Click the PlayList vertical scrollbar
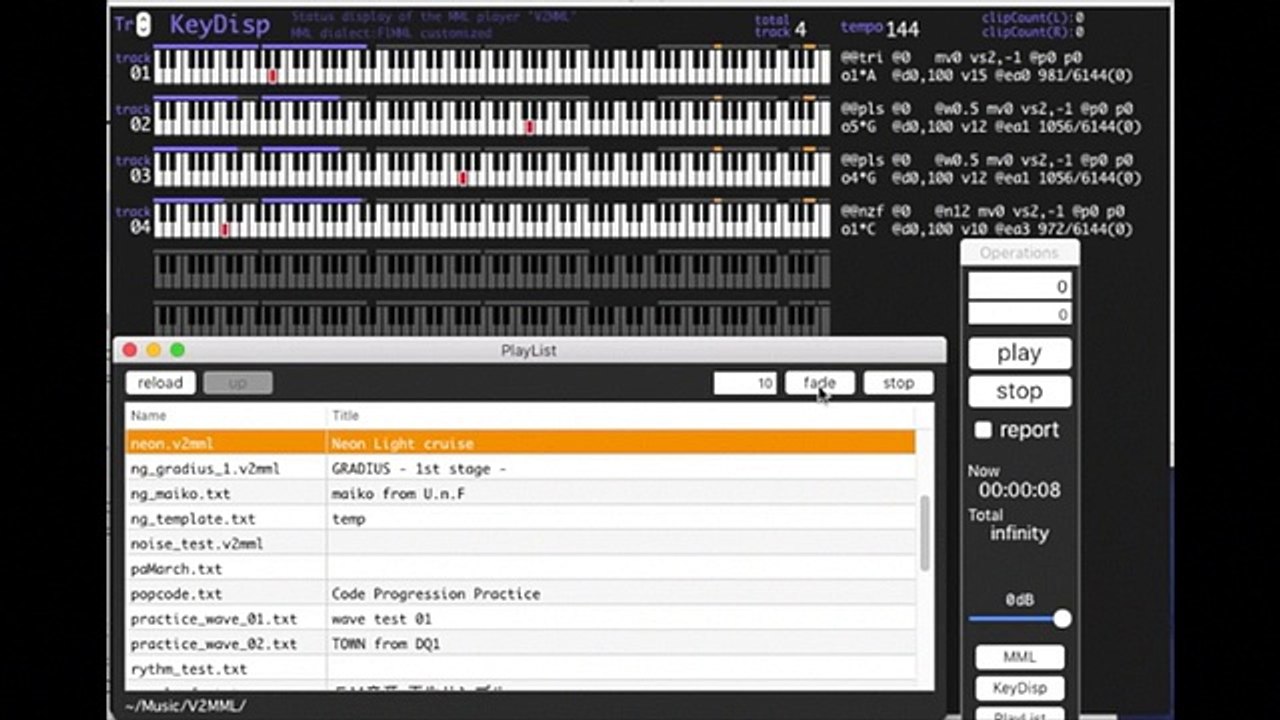The width and height of the screenshot is (1280, 720). click(x=924, y=534)
